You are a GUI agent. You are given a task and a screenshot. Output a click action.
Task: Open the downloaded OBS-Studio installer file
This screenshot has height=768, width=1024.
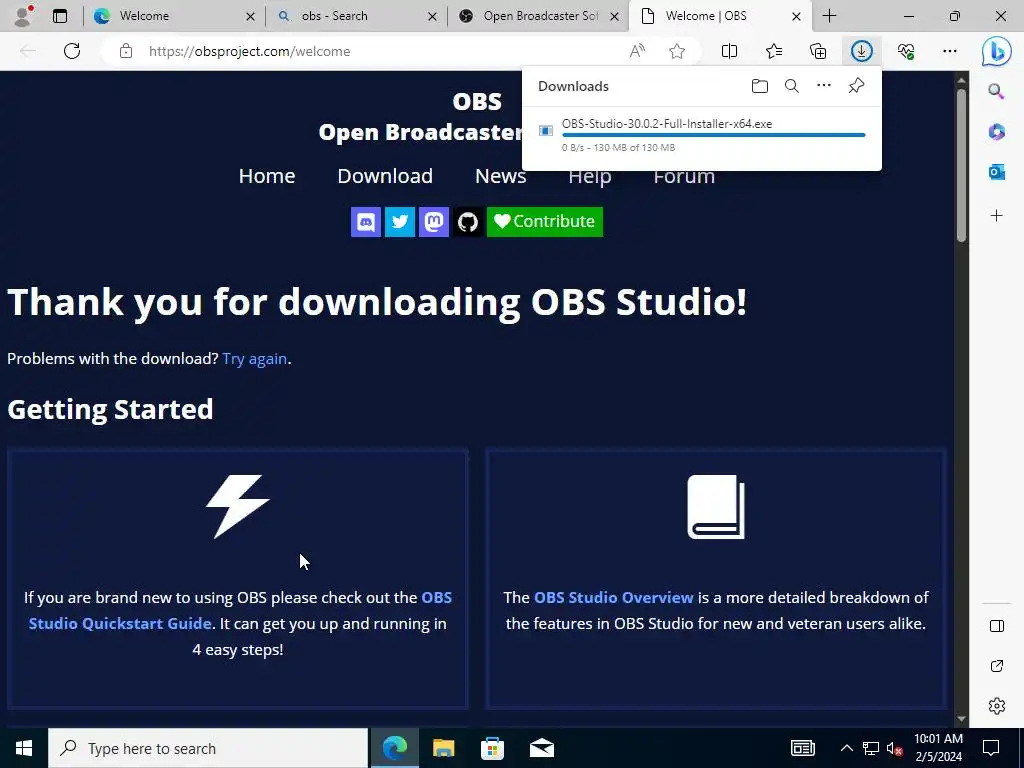pos(667,123)
